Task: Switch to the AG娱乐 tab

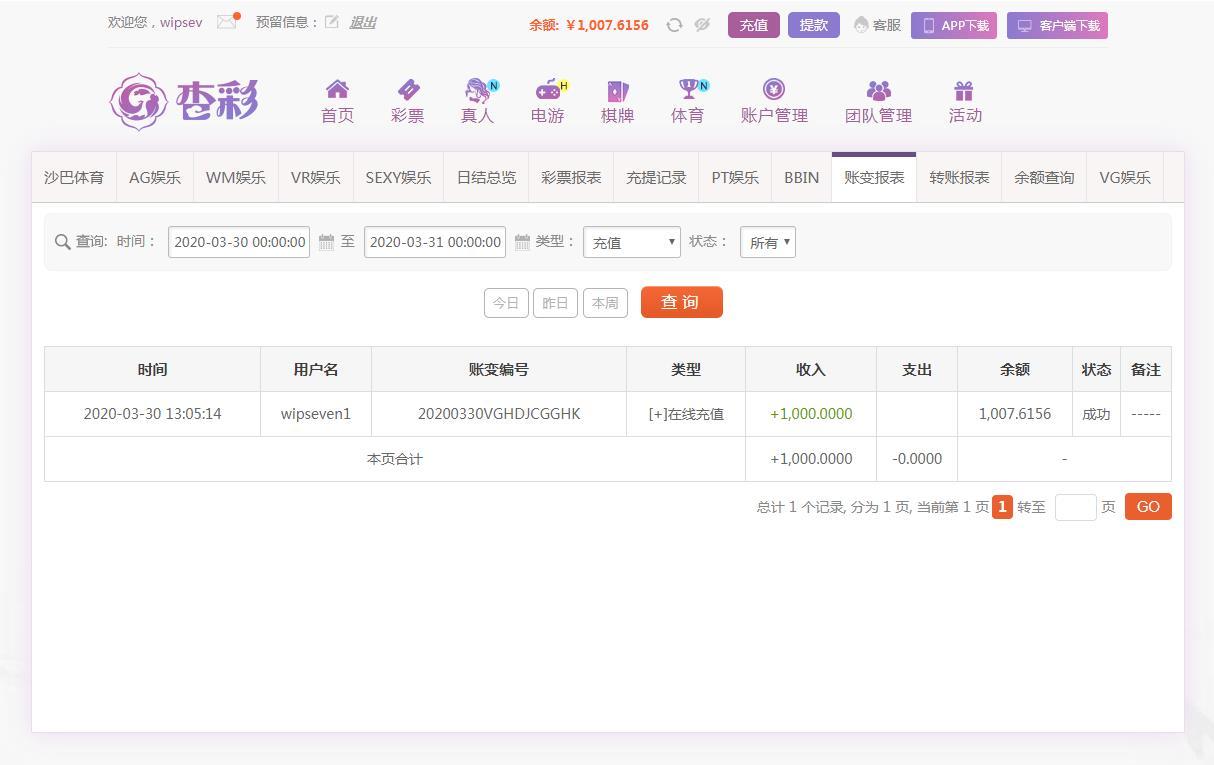Action: (x=155, y=177)
